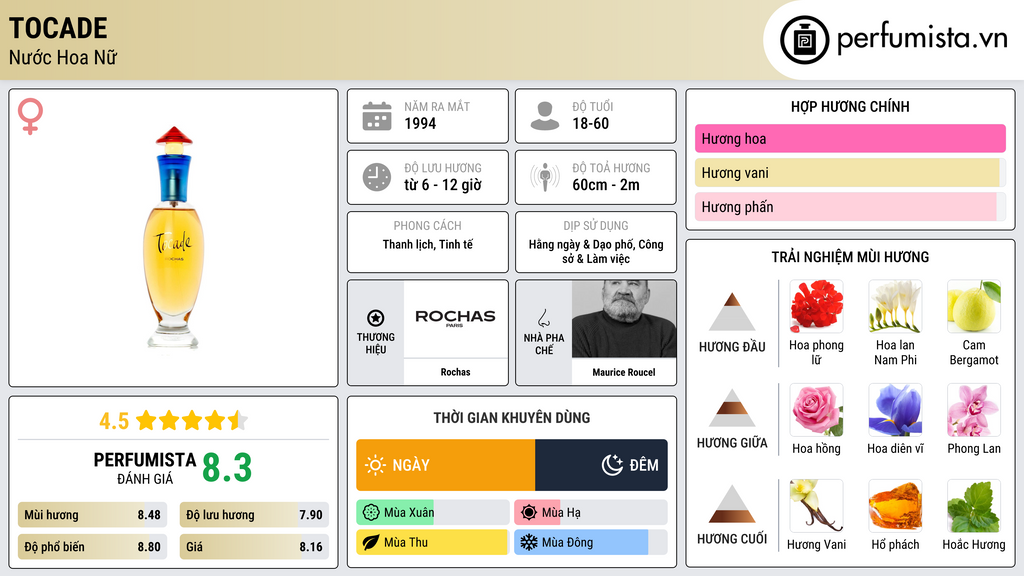Screen dimensions: 1024x576
Task: Click the Mùa Hạ season bar
Action: coord(591,513)
